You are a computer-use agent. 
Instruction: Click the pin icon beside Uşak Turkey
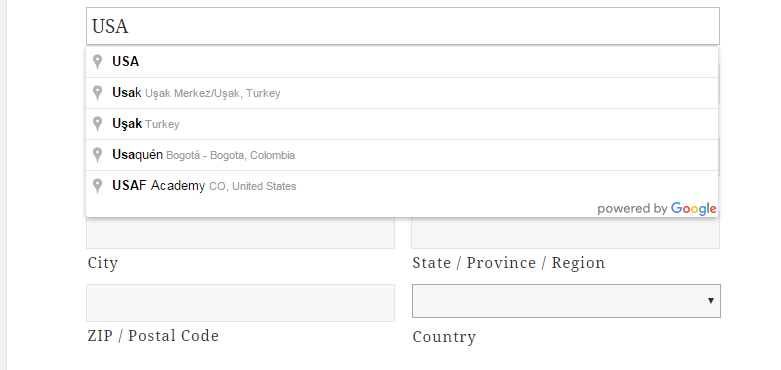98,123
